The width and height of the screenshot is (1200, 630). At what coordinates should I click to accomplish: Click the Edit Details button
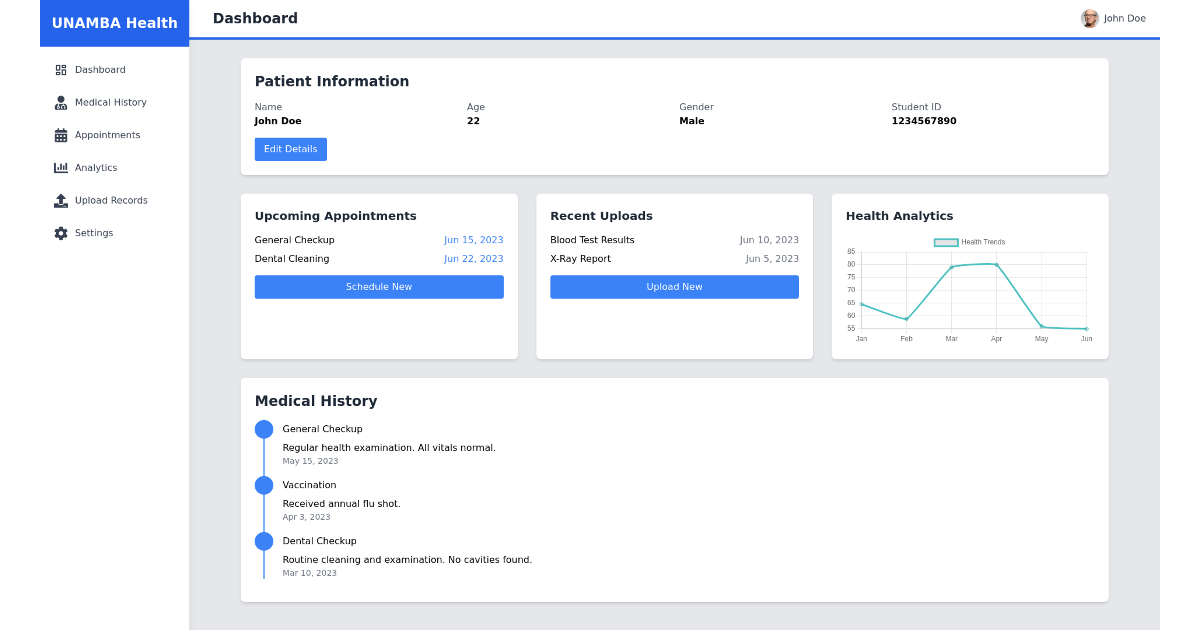click(x=290, y=148)
